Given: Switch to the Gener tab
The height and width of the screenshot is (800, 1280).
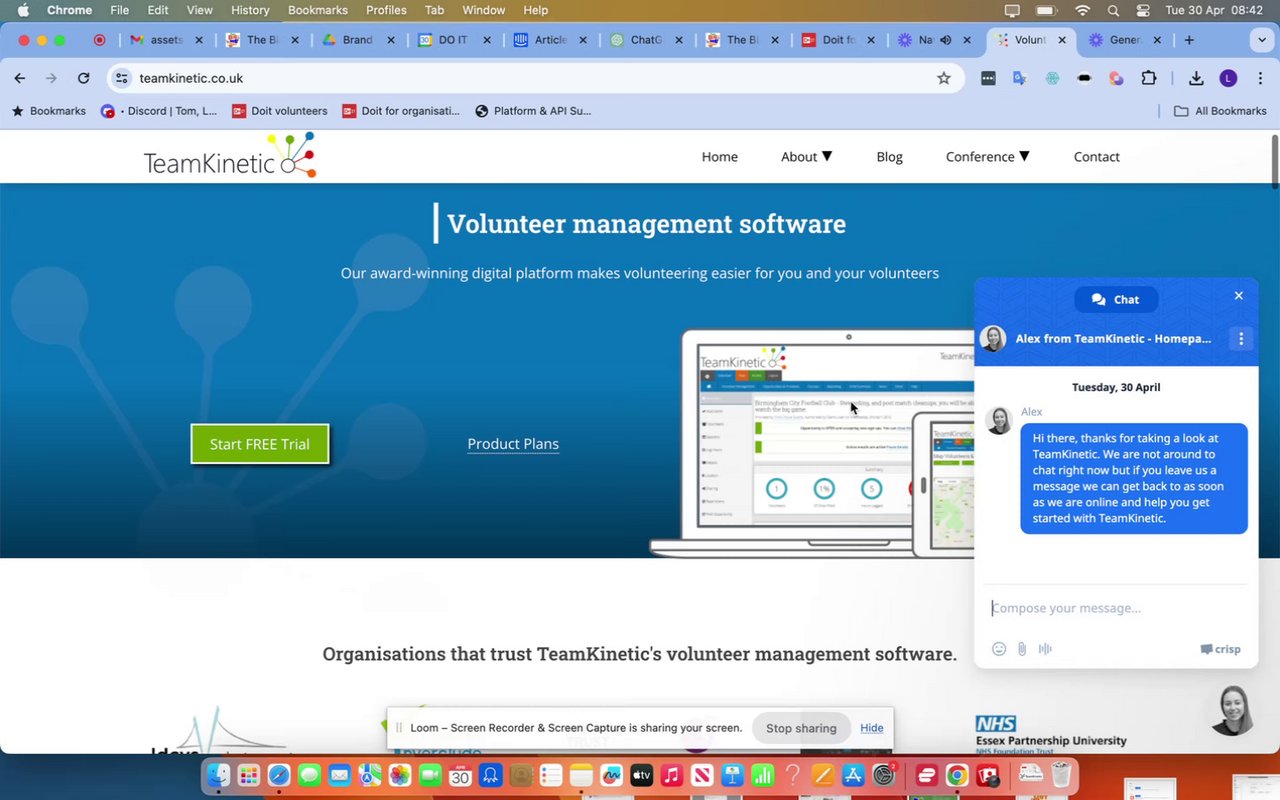Looking at the screenshot, I should (1125, 40).
